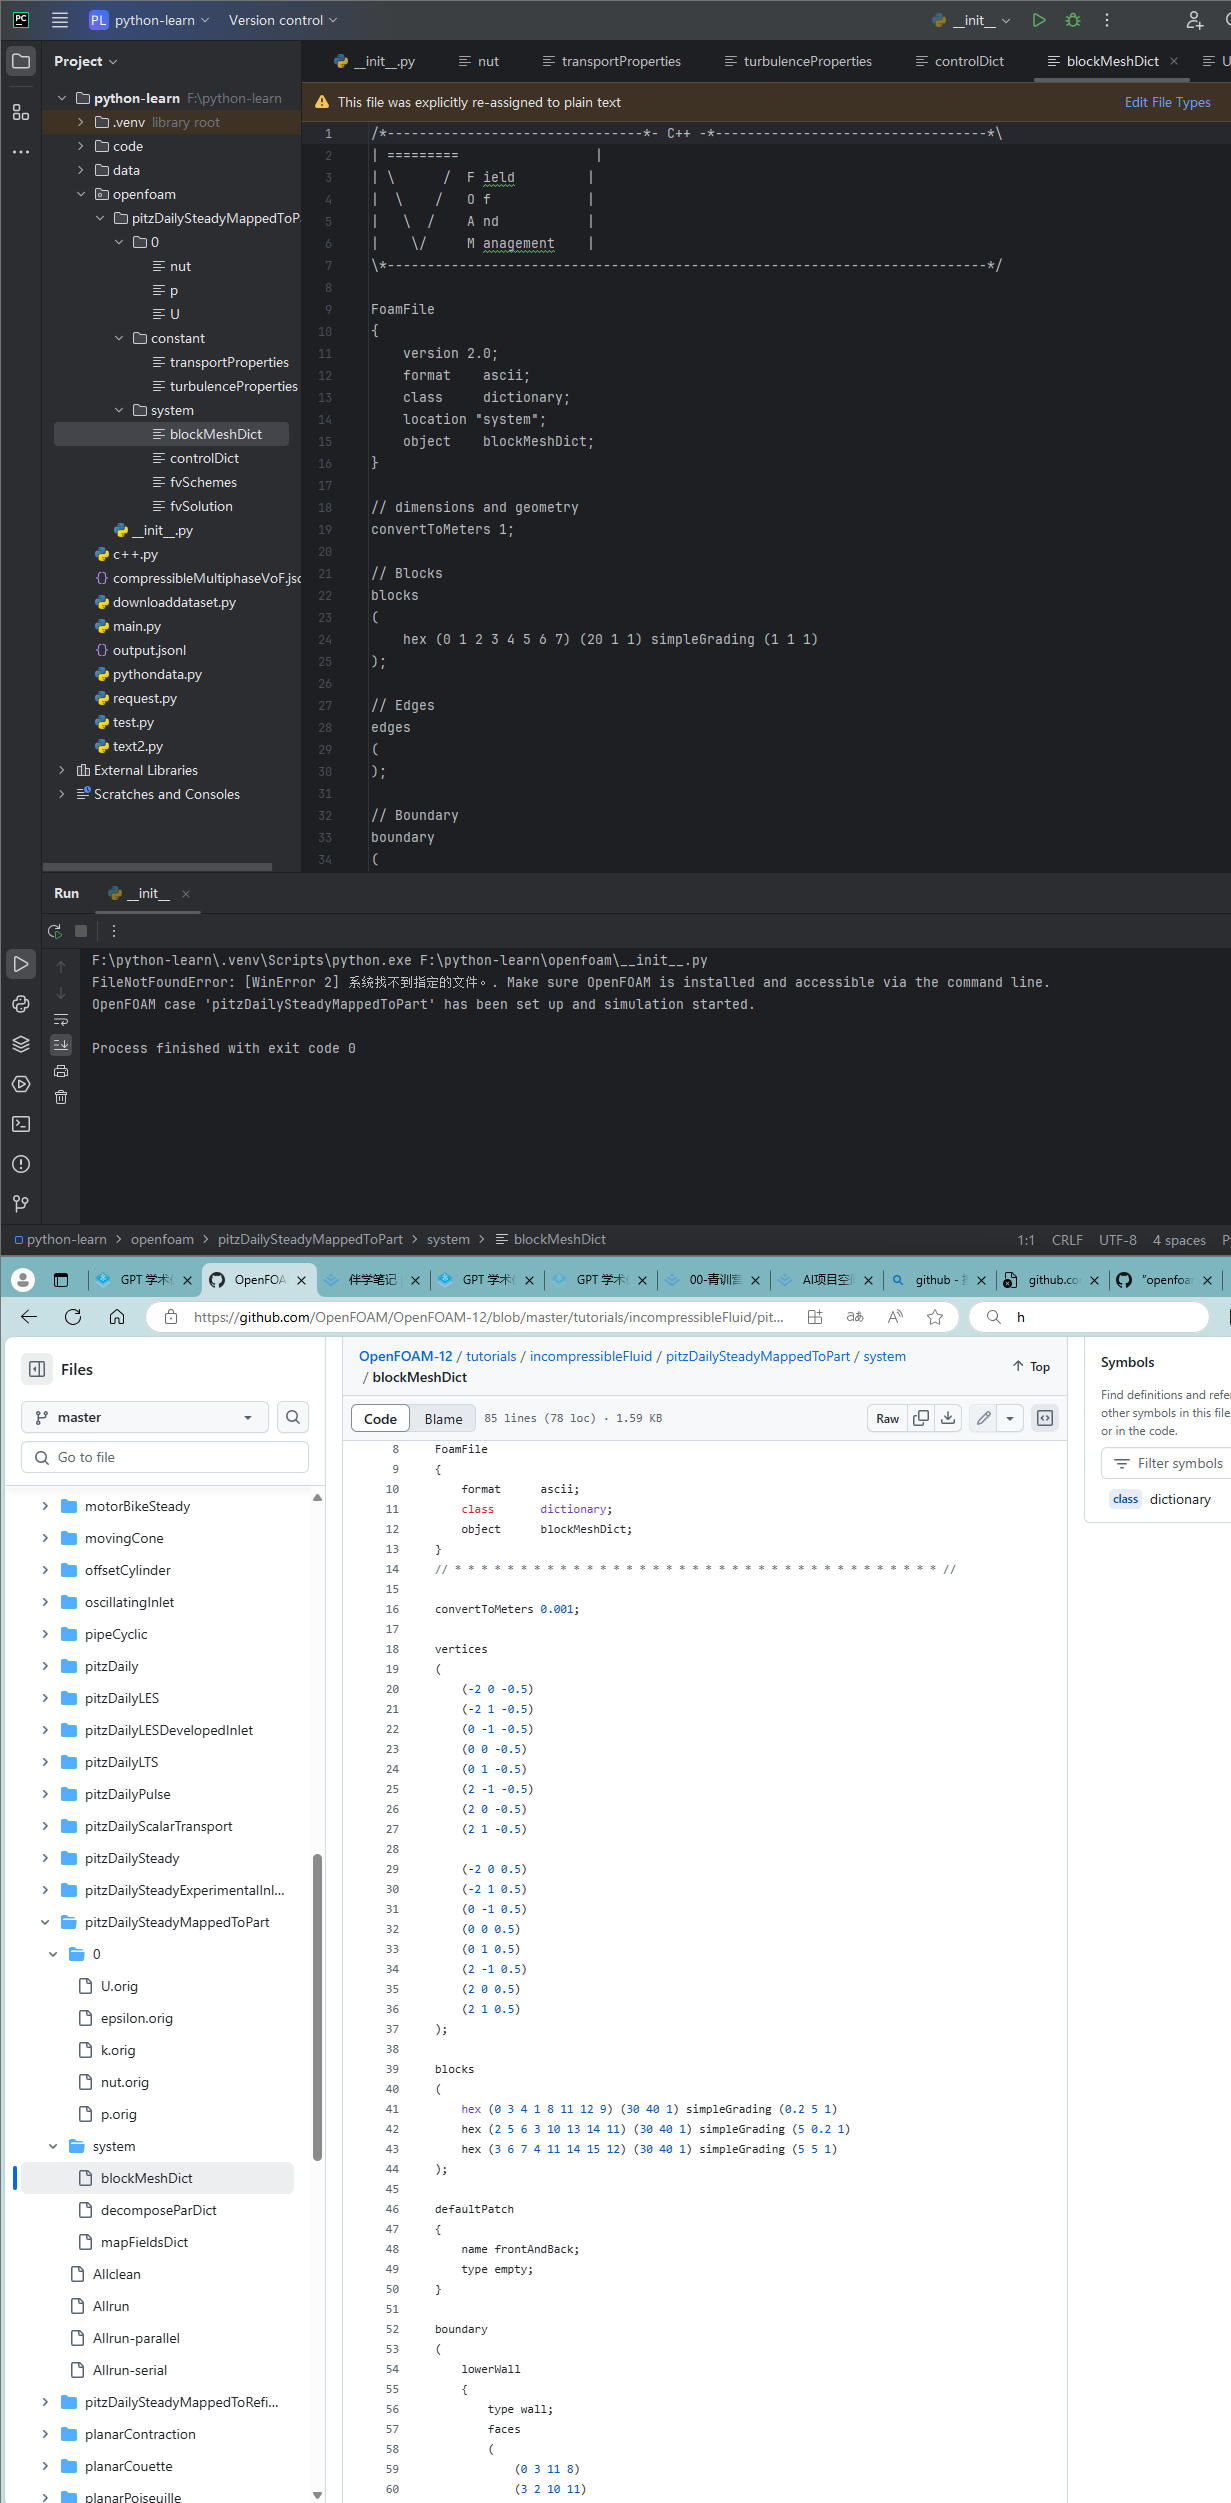Close GitHub symbols pane with code icon

coord(1045,1418)
